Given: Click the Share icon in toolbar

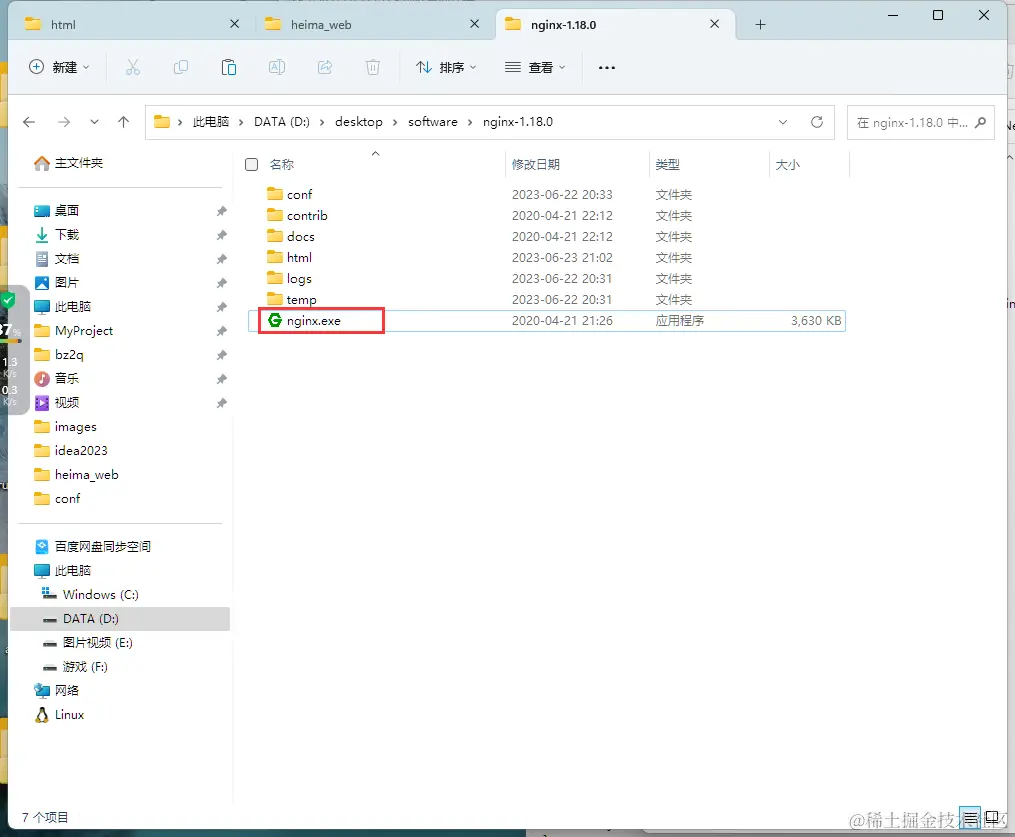Looking at the screenshot, I should (325, 67).
